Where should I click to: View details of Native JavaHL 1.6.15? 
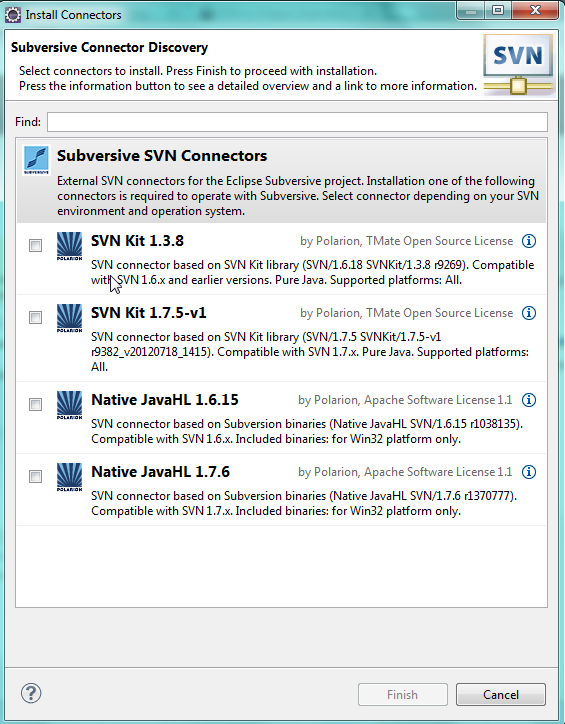click(529, 400)
